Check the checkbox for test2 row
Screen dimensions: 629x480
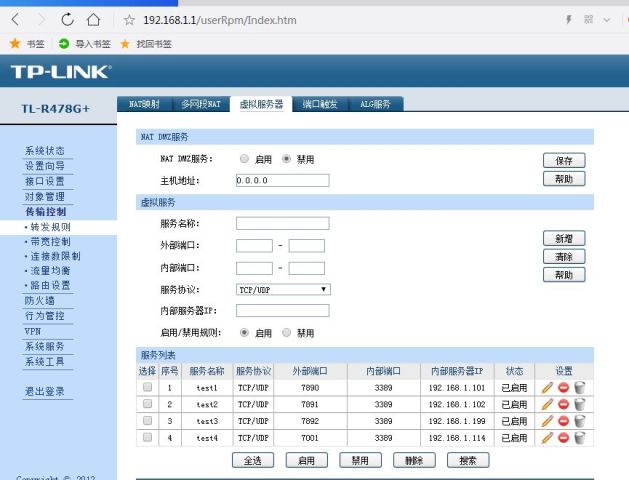click(148, 403)
